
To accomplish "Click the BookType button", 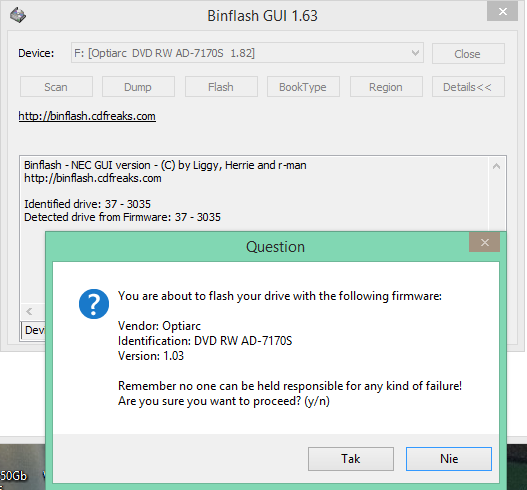I will pyautogui.click(x=303, y=87).
